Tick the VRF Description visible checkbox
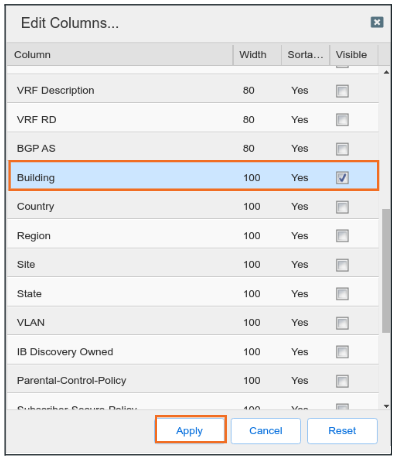Viewport: 396px width, 460px height. [x=342, y=91]
